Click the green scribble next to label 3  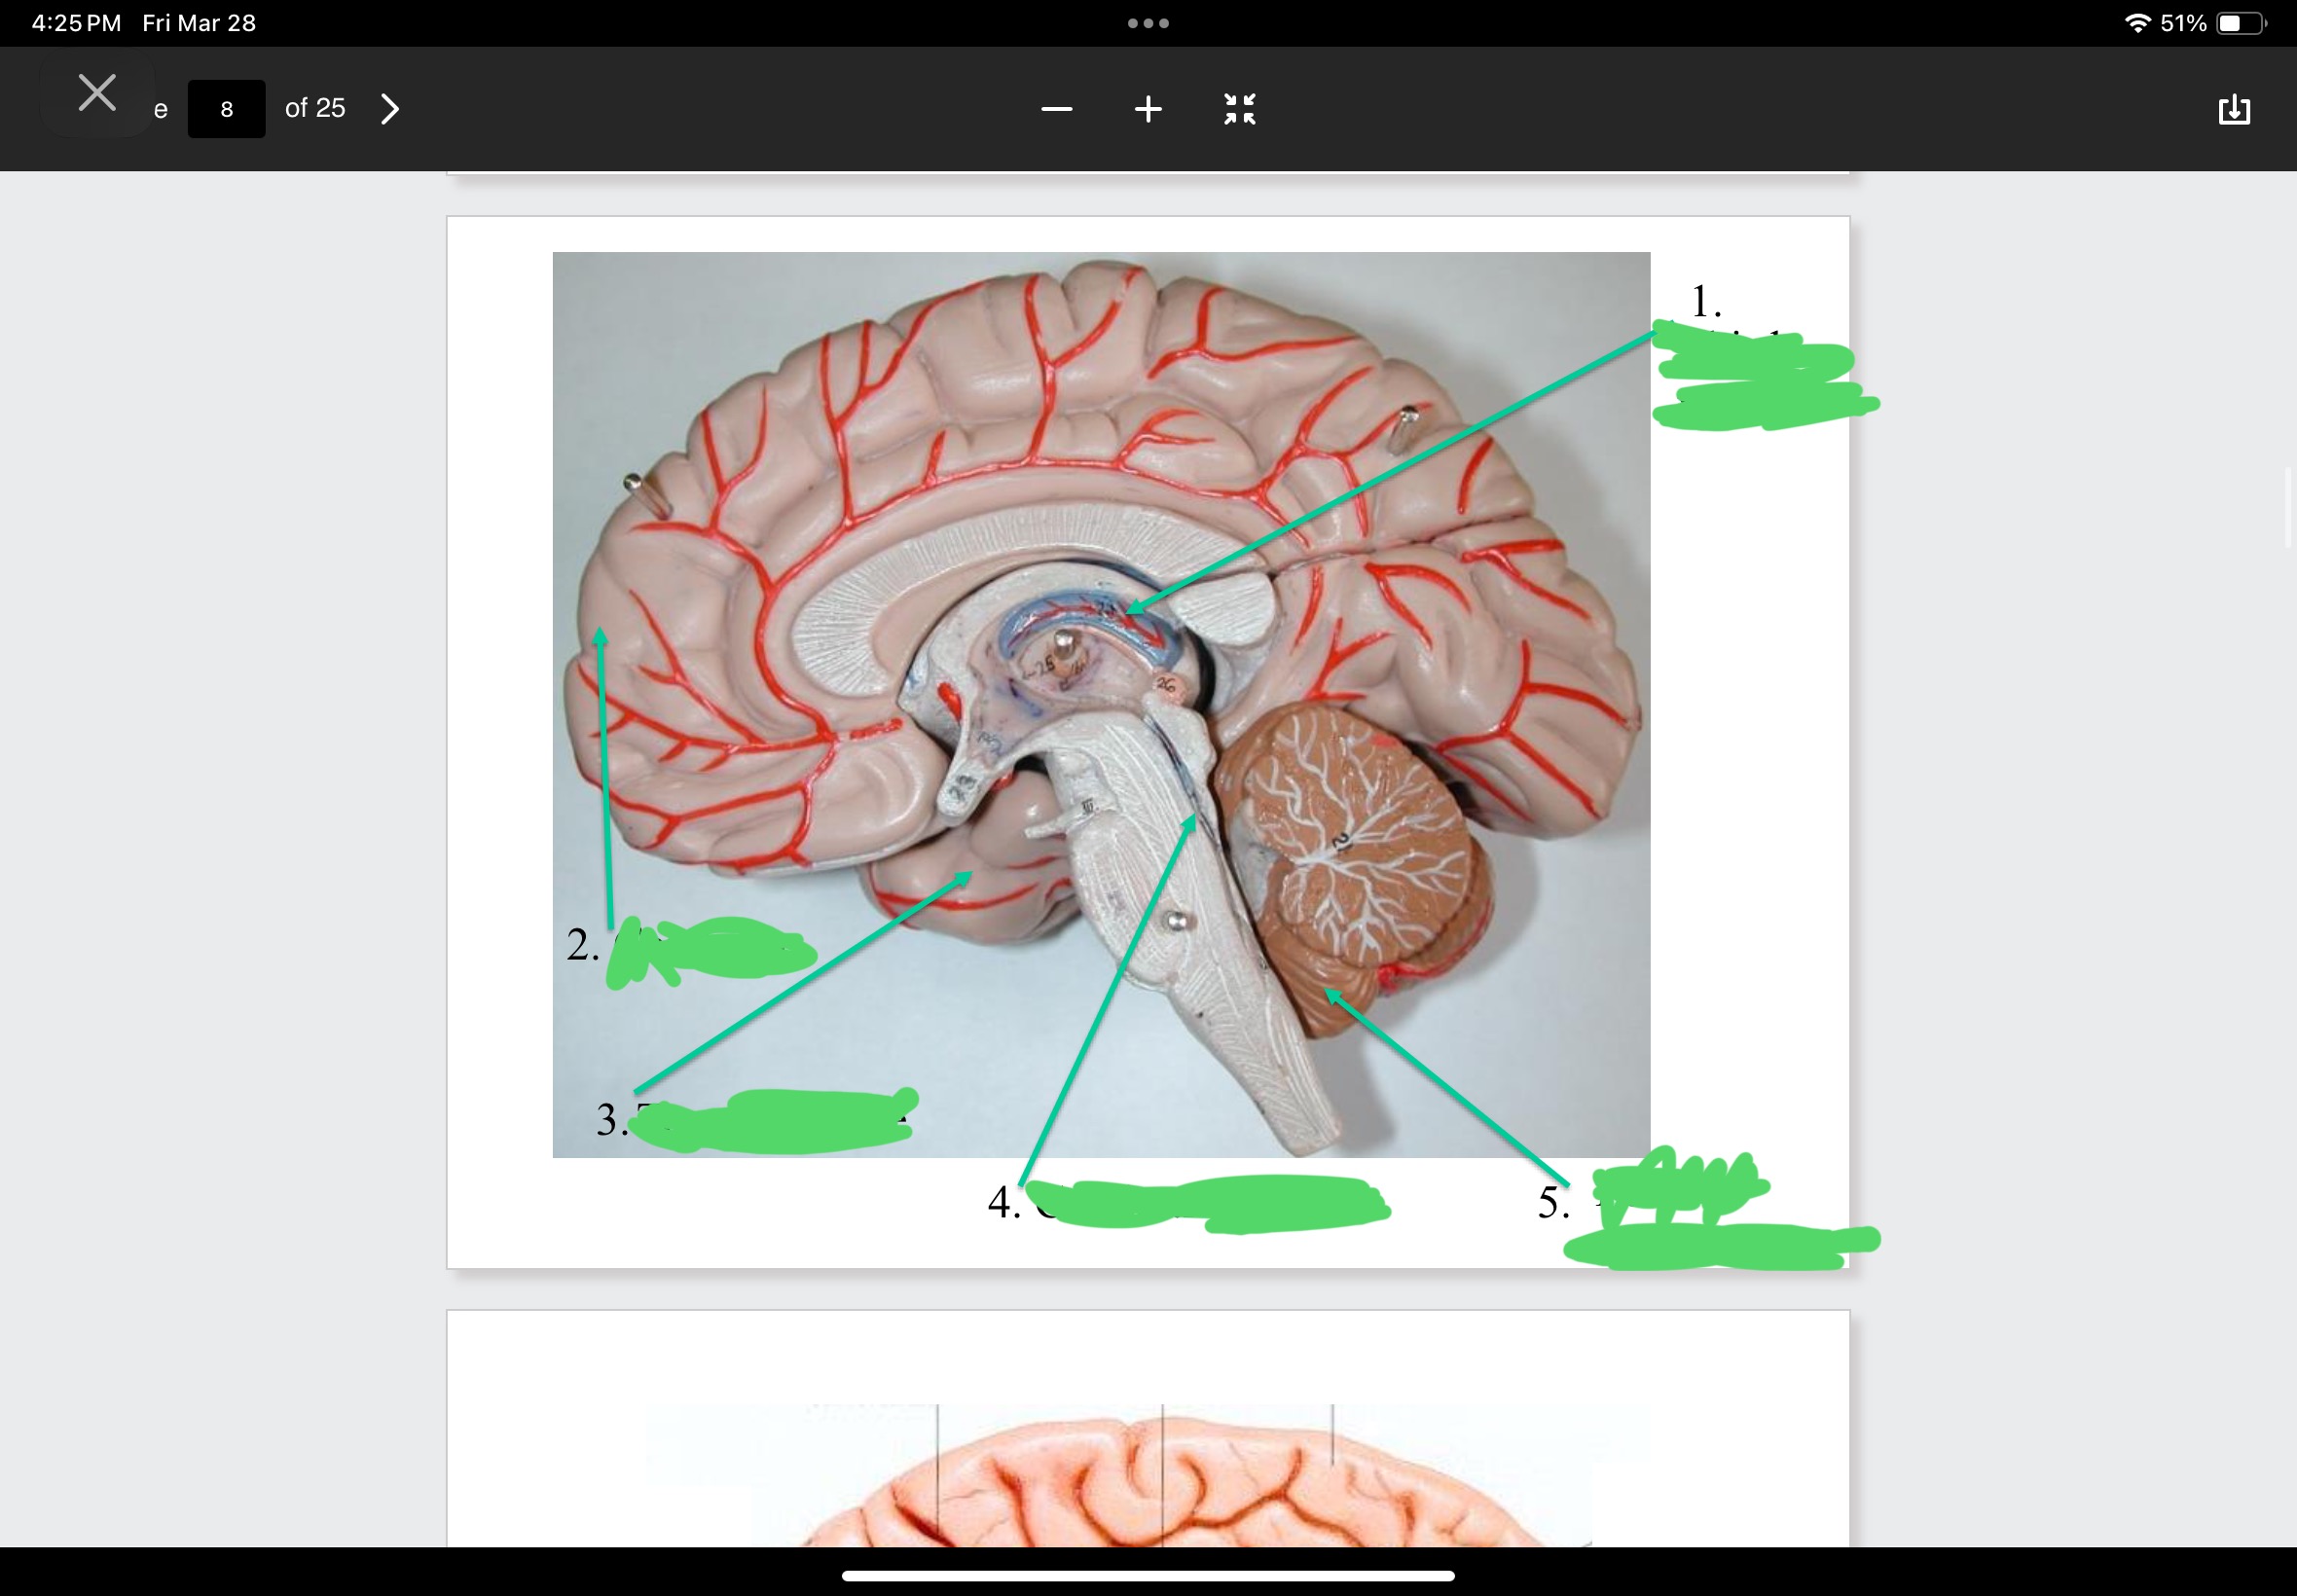click(775, 1121)
